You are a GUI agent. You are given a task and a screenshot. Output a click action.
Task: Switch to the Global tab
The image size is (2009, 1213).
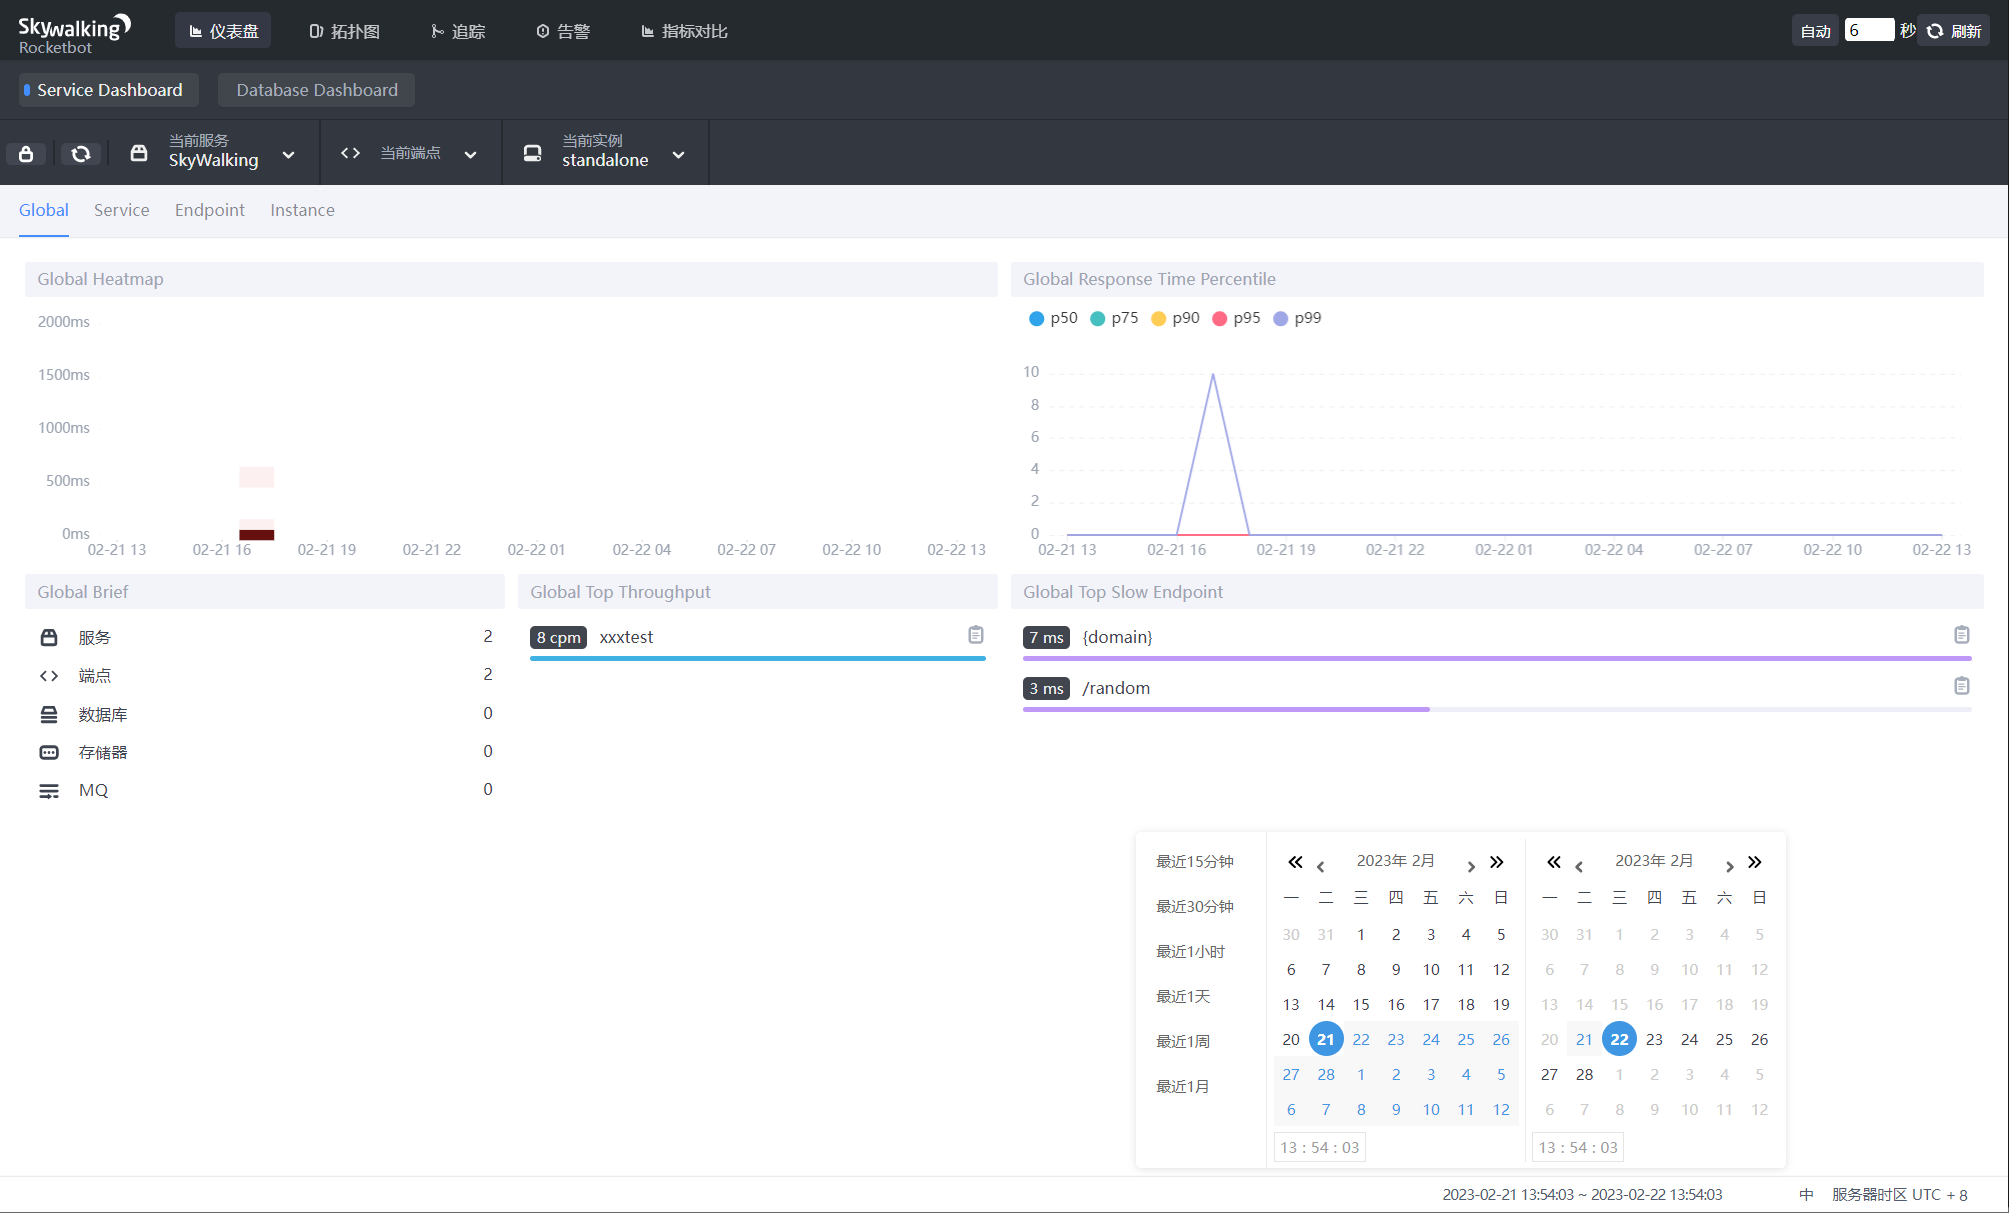click(x=44, y=210)
